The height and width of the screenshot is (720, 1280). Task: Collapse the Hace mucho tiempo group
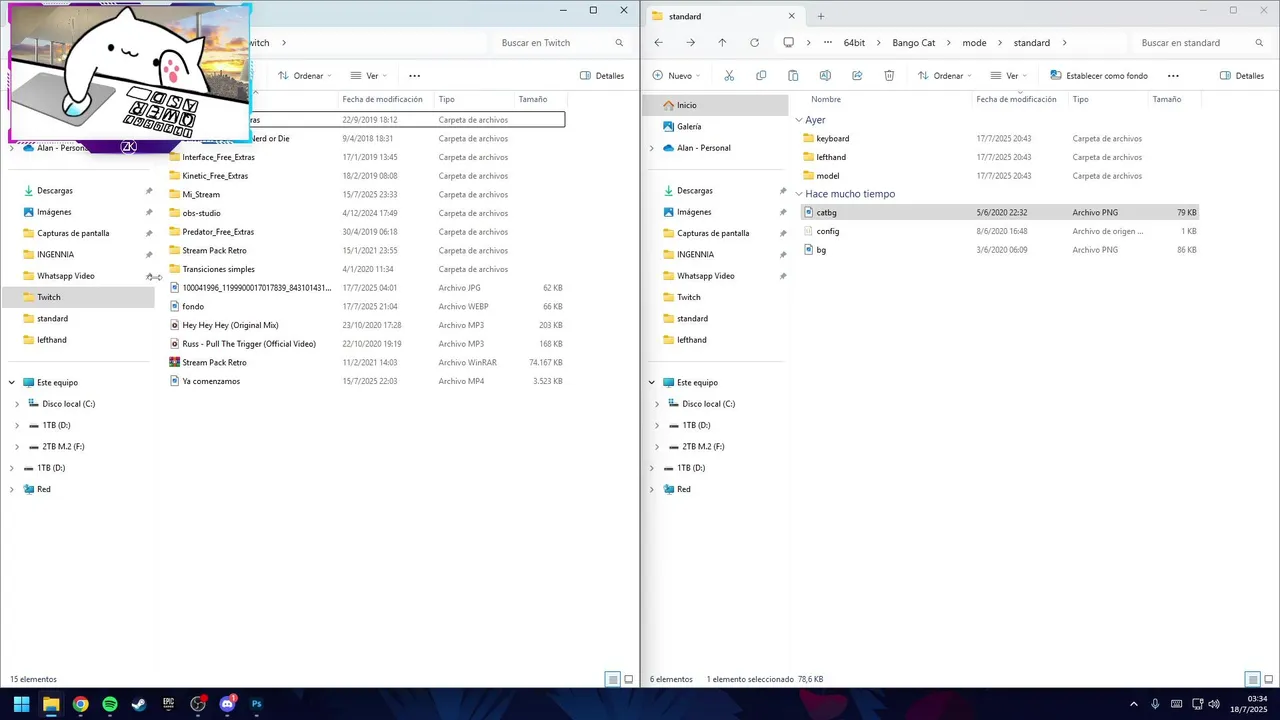[x=799, y=194]
